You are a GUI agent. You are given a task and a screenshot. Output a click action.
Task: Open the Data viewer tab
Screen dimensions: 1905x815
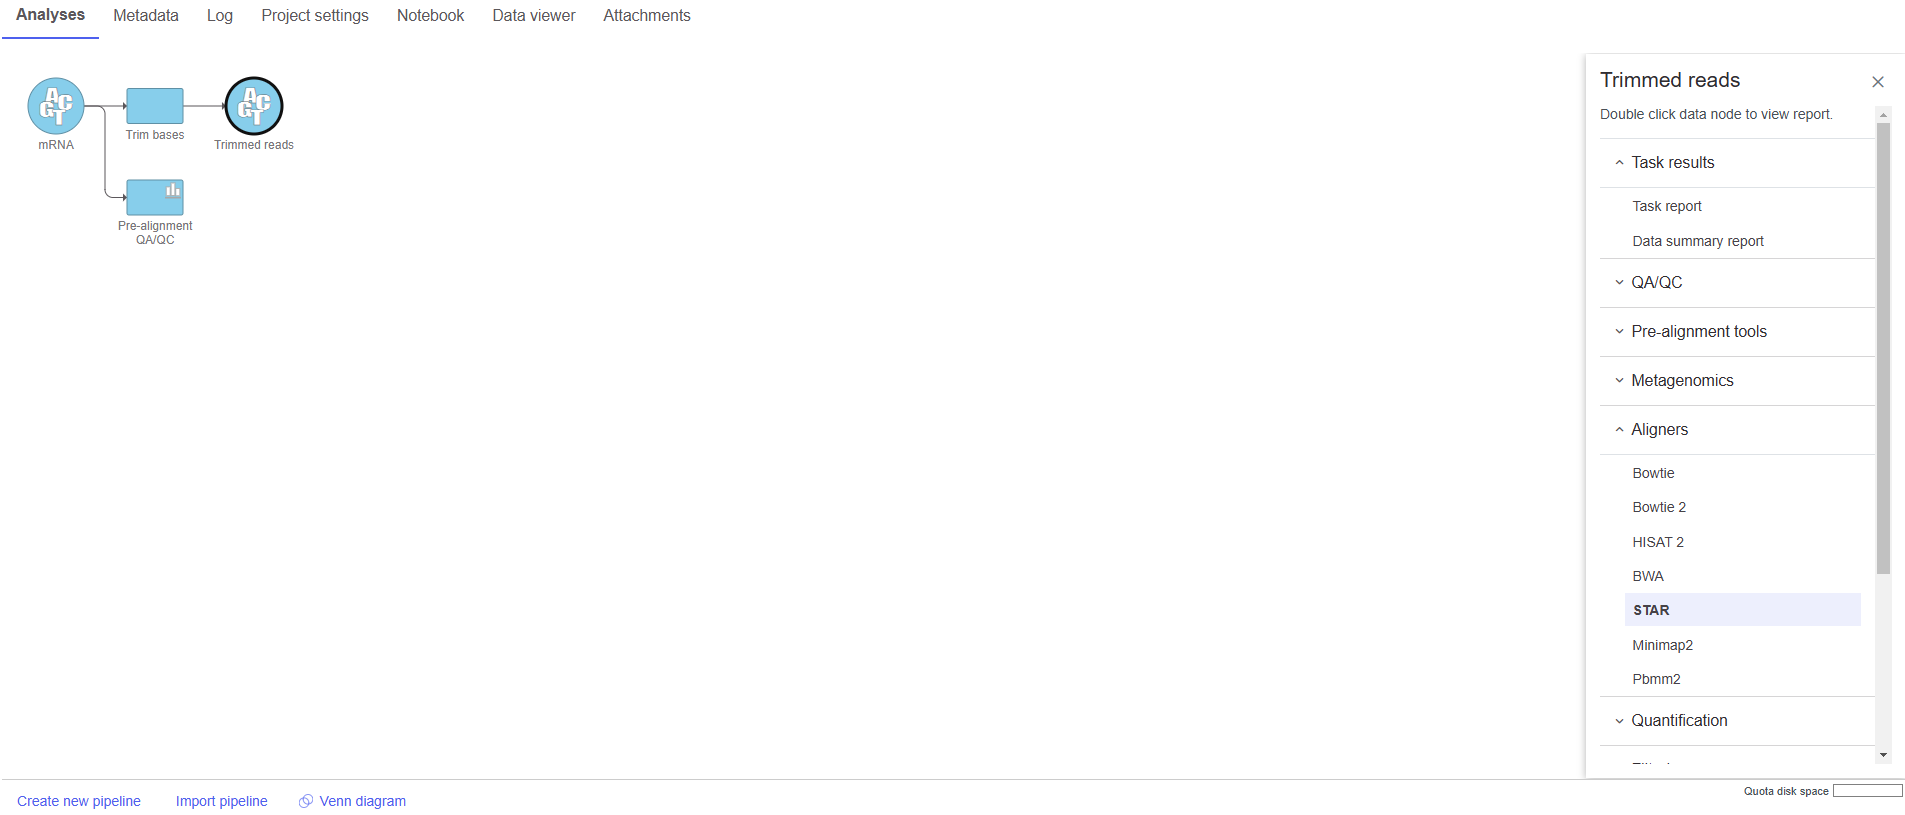click(x=533, y=16)
